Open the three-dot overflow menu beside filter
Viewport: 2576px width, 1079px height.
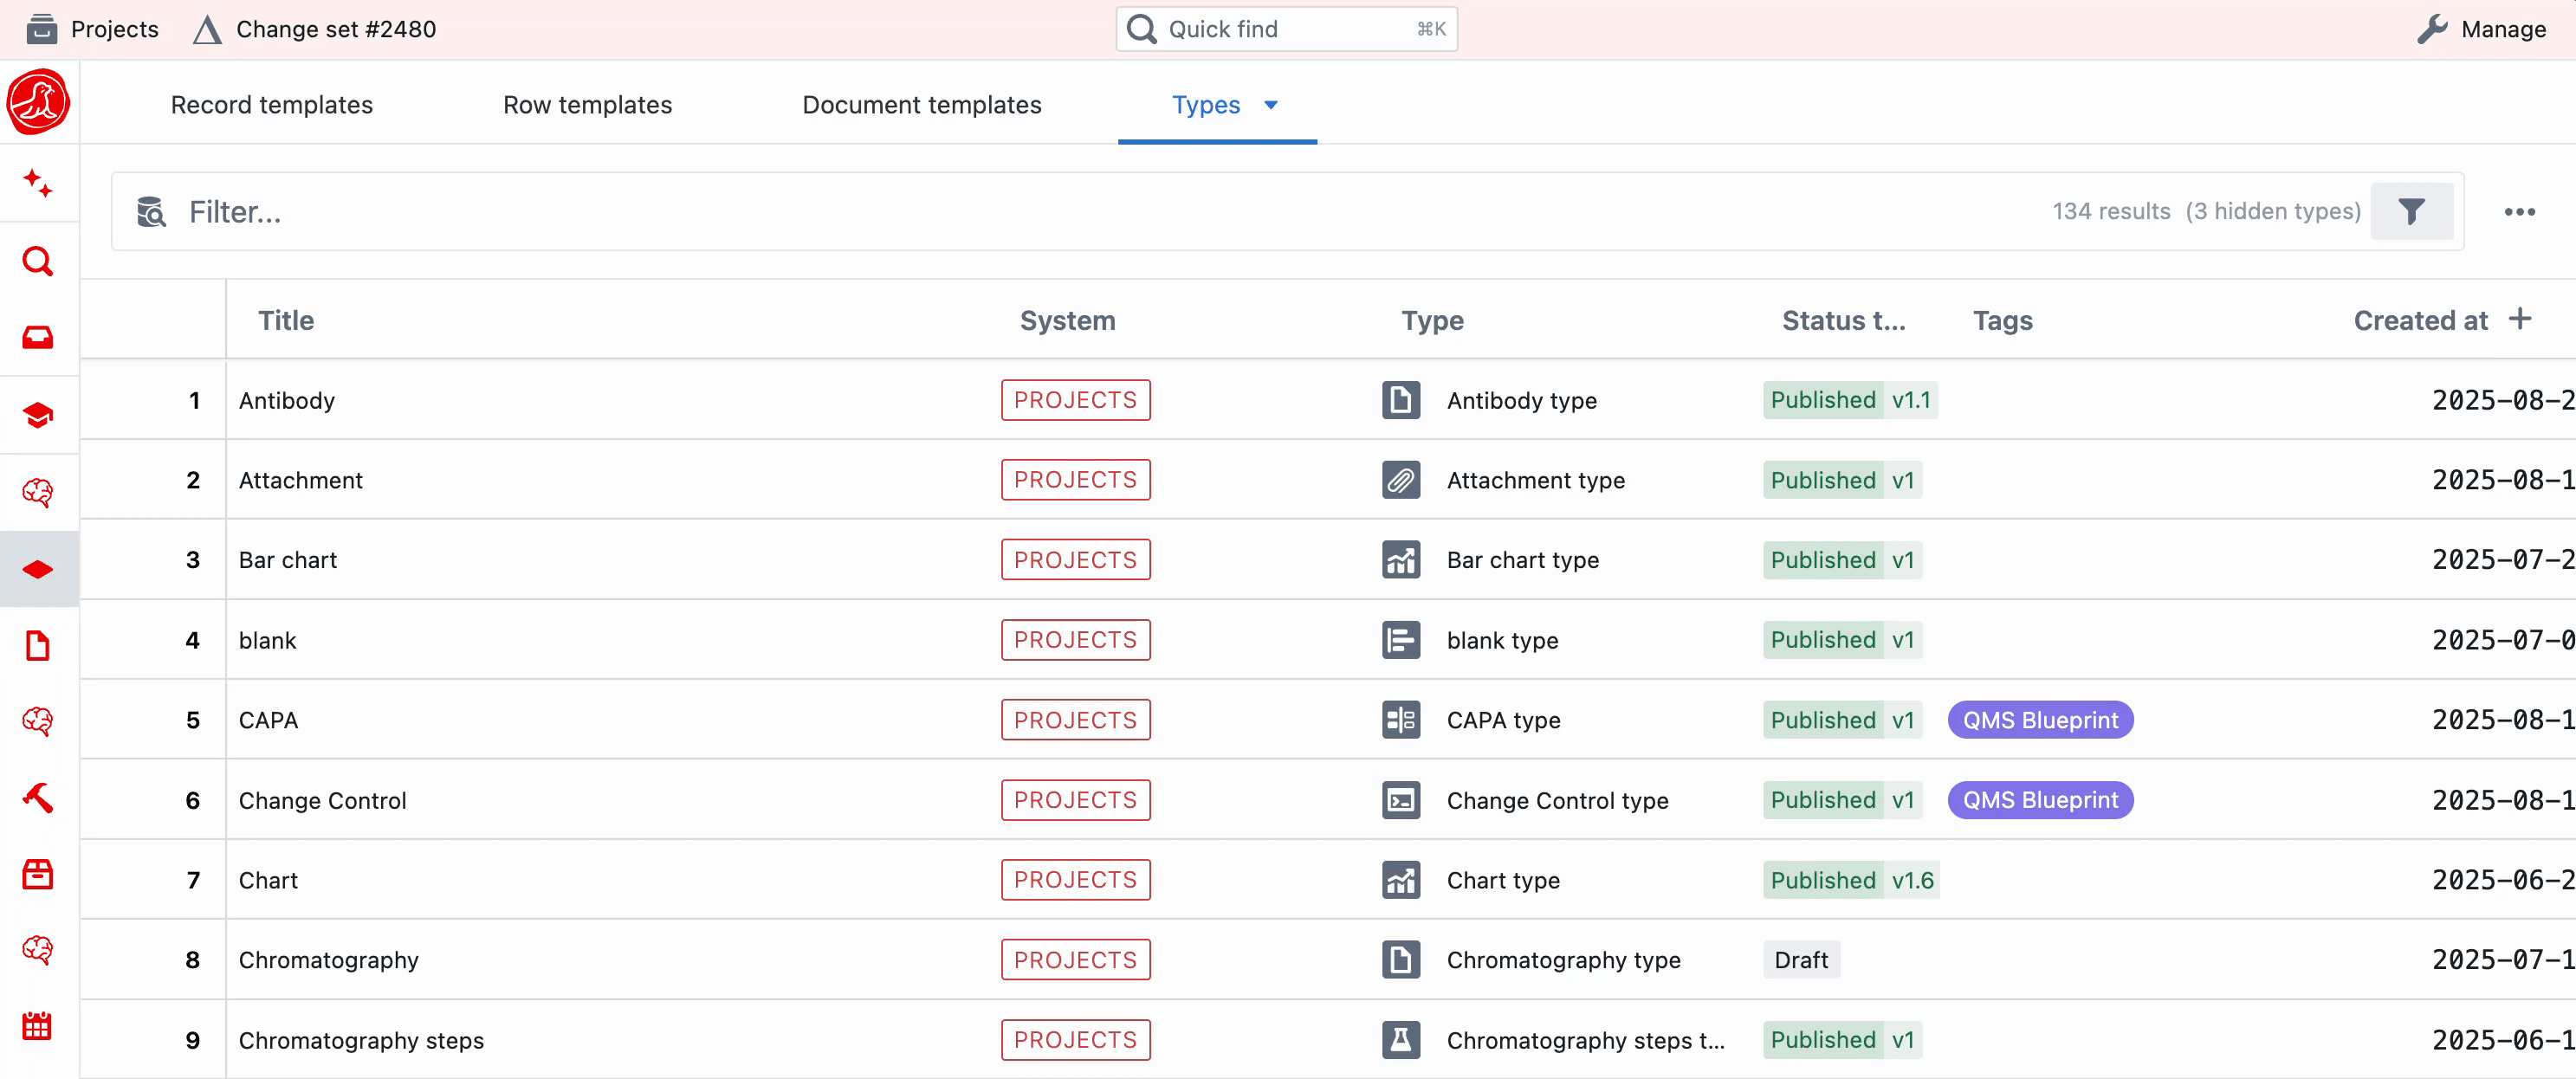(x=2521, y=211)
